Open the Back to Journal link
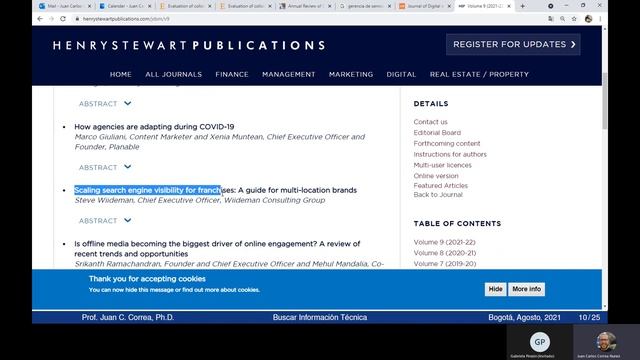This screenshot has width=640, height=360. (x=438, y=195)
